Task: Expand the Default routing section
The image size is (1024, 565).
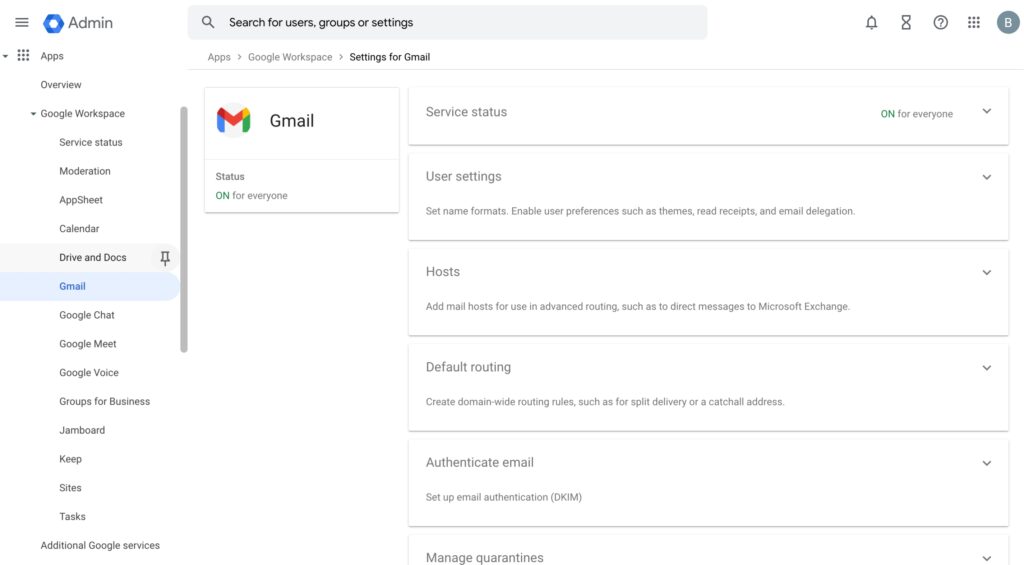Action: [x=986, y=368]
